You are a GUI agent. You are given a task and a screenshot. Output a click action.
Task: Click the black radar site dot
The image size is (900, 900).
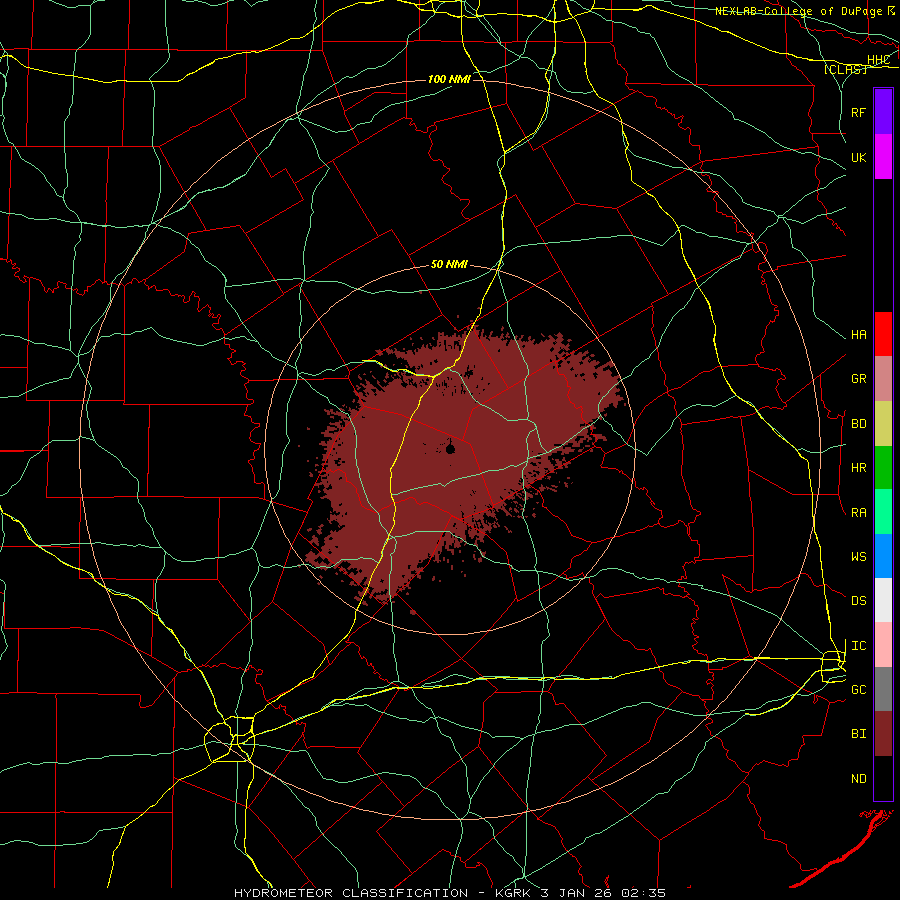click(x=451, y=449)
